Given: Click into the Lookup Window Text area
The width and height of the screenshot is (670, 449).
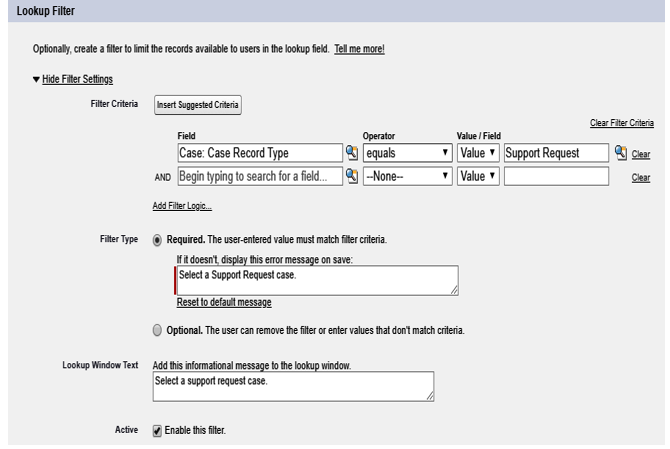Looking at the screenshot, I should 293,386.
